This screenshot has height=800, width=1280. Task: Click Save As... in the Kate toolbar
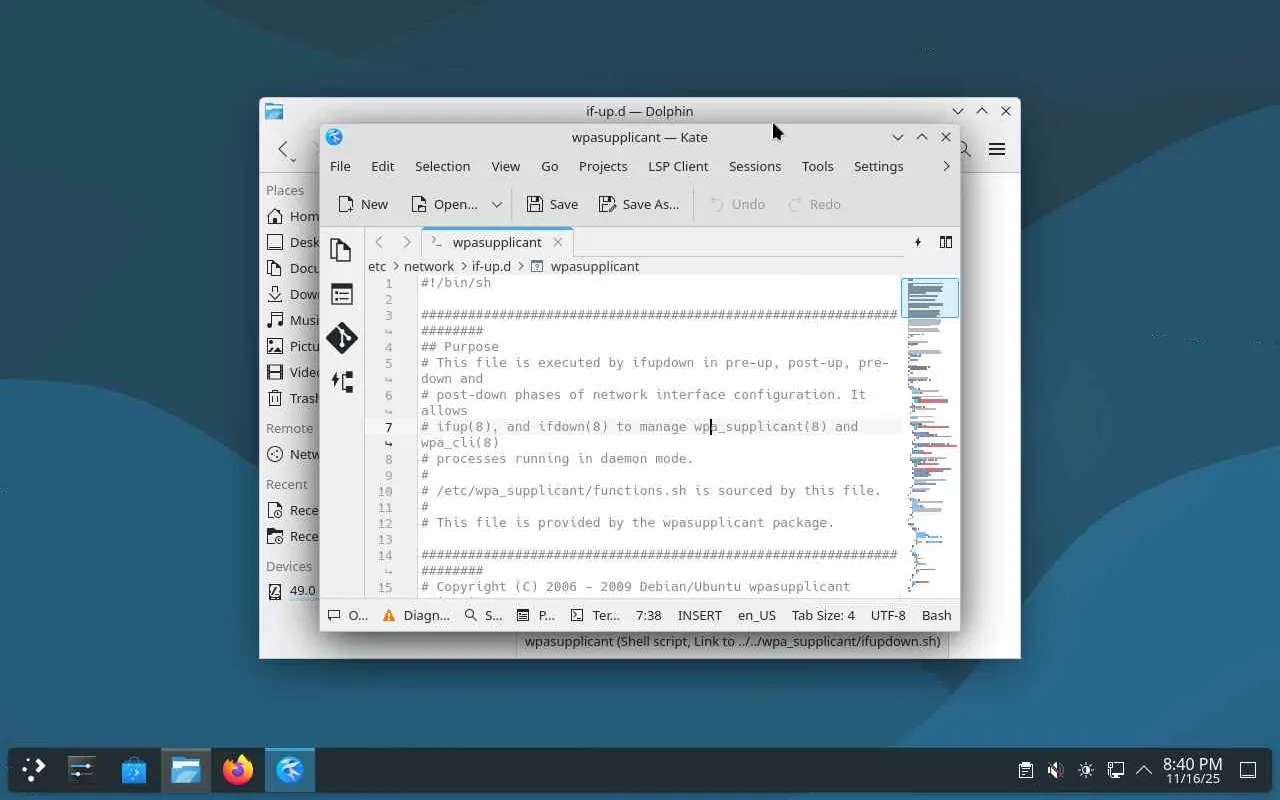639,204
